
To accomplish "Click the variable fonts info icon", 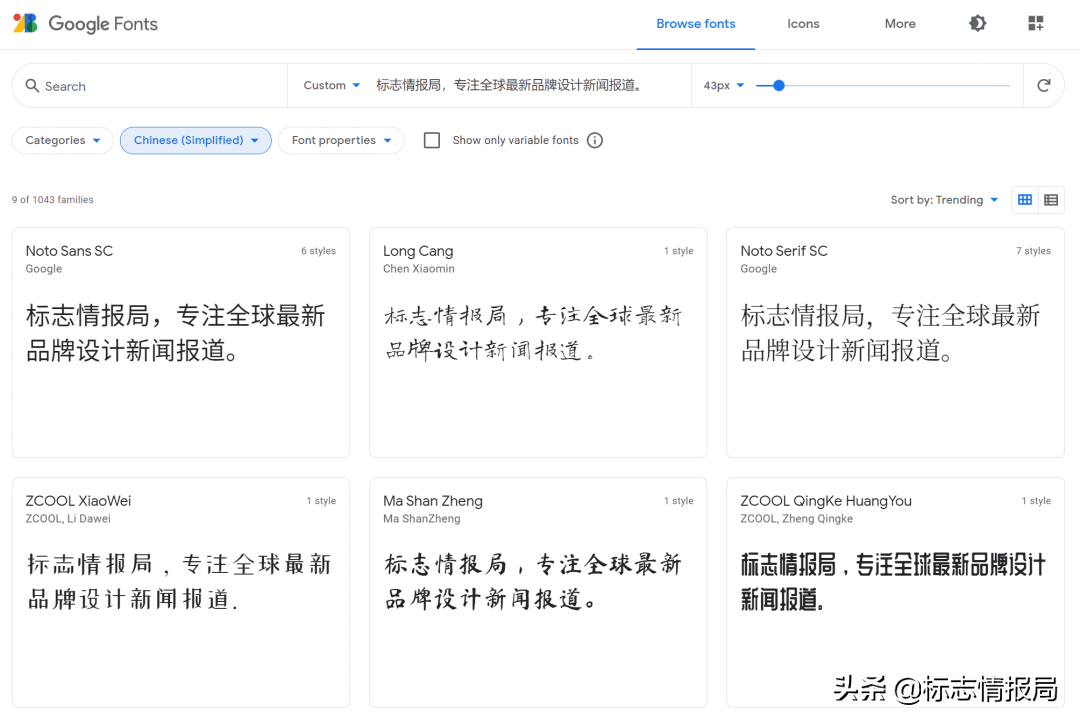I will point(595,141).
